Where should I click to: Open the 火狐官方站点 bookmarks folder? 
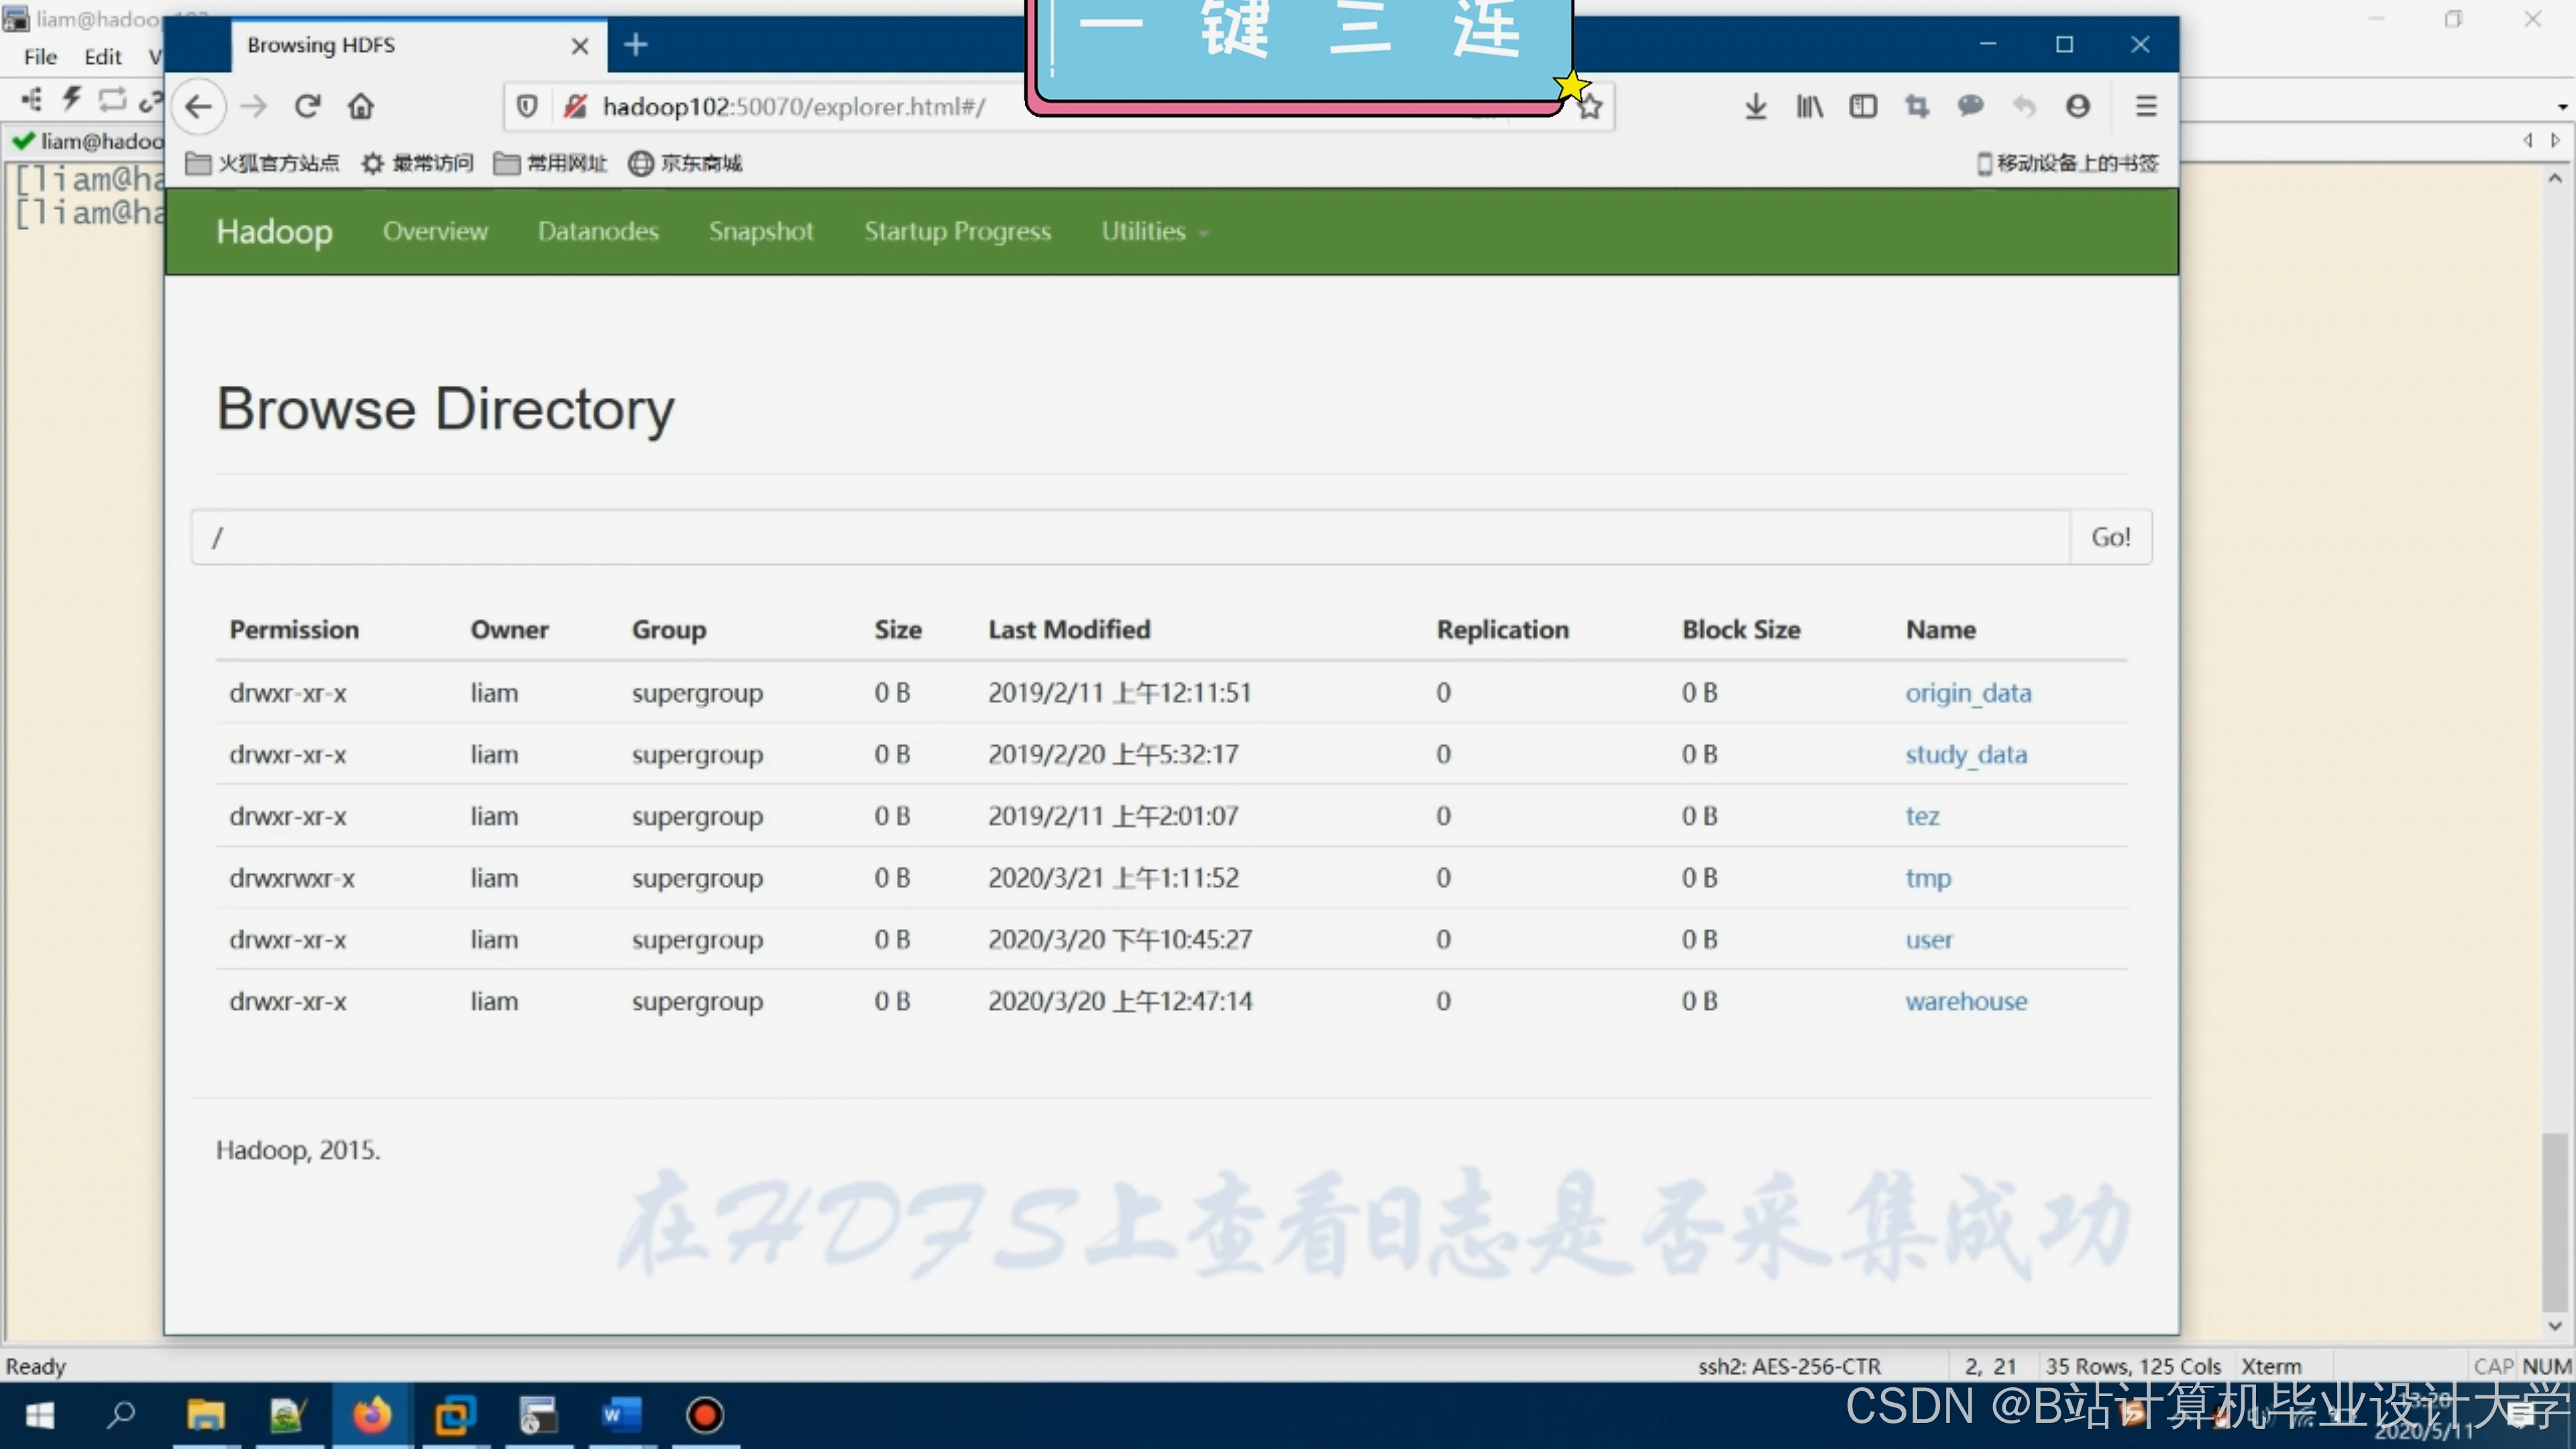263,163
